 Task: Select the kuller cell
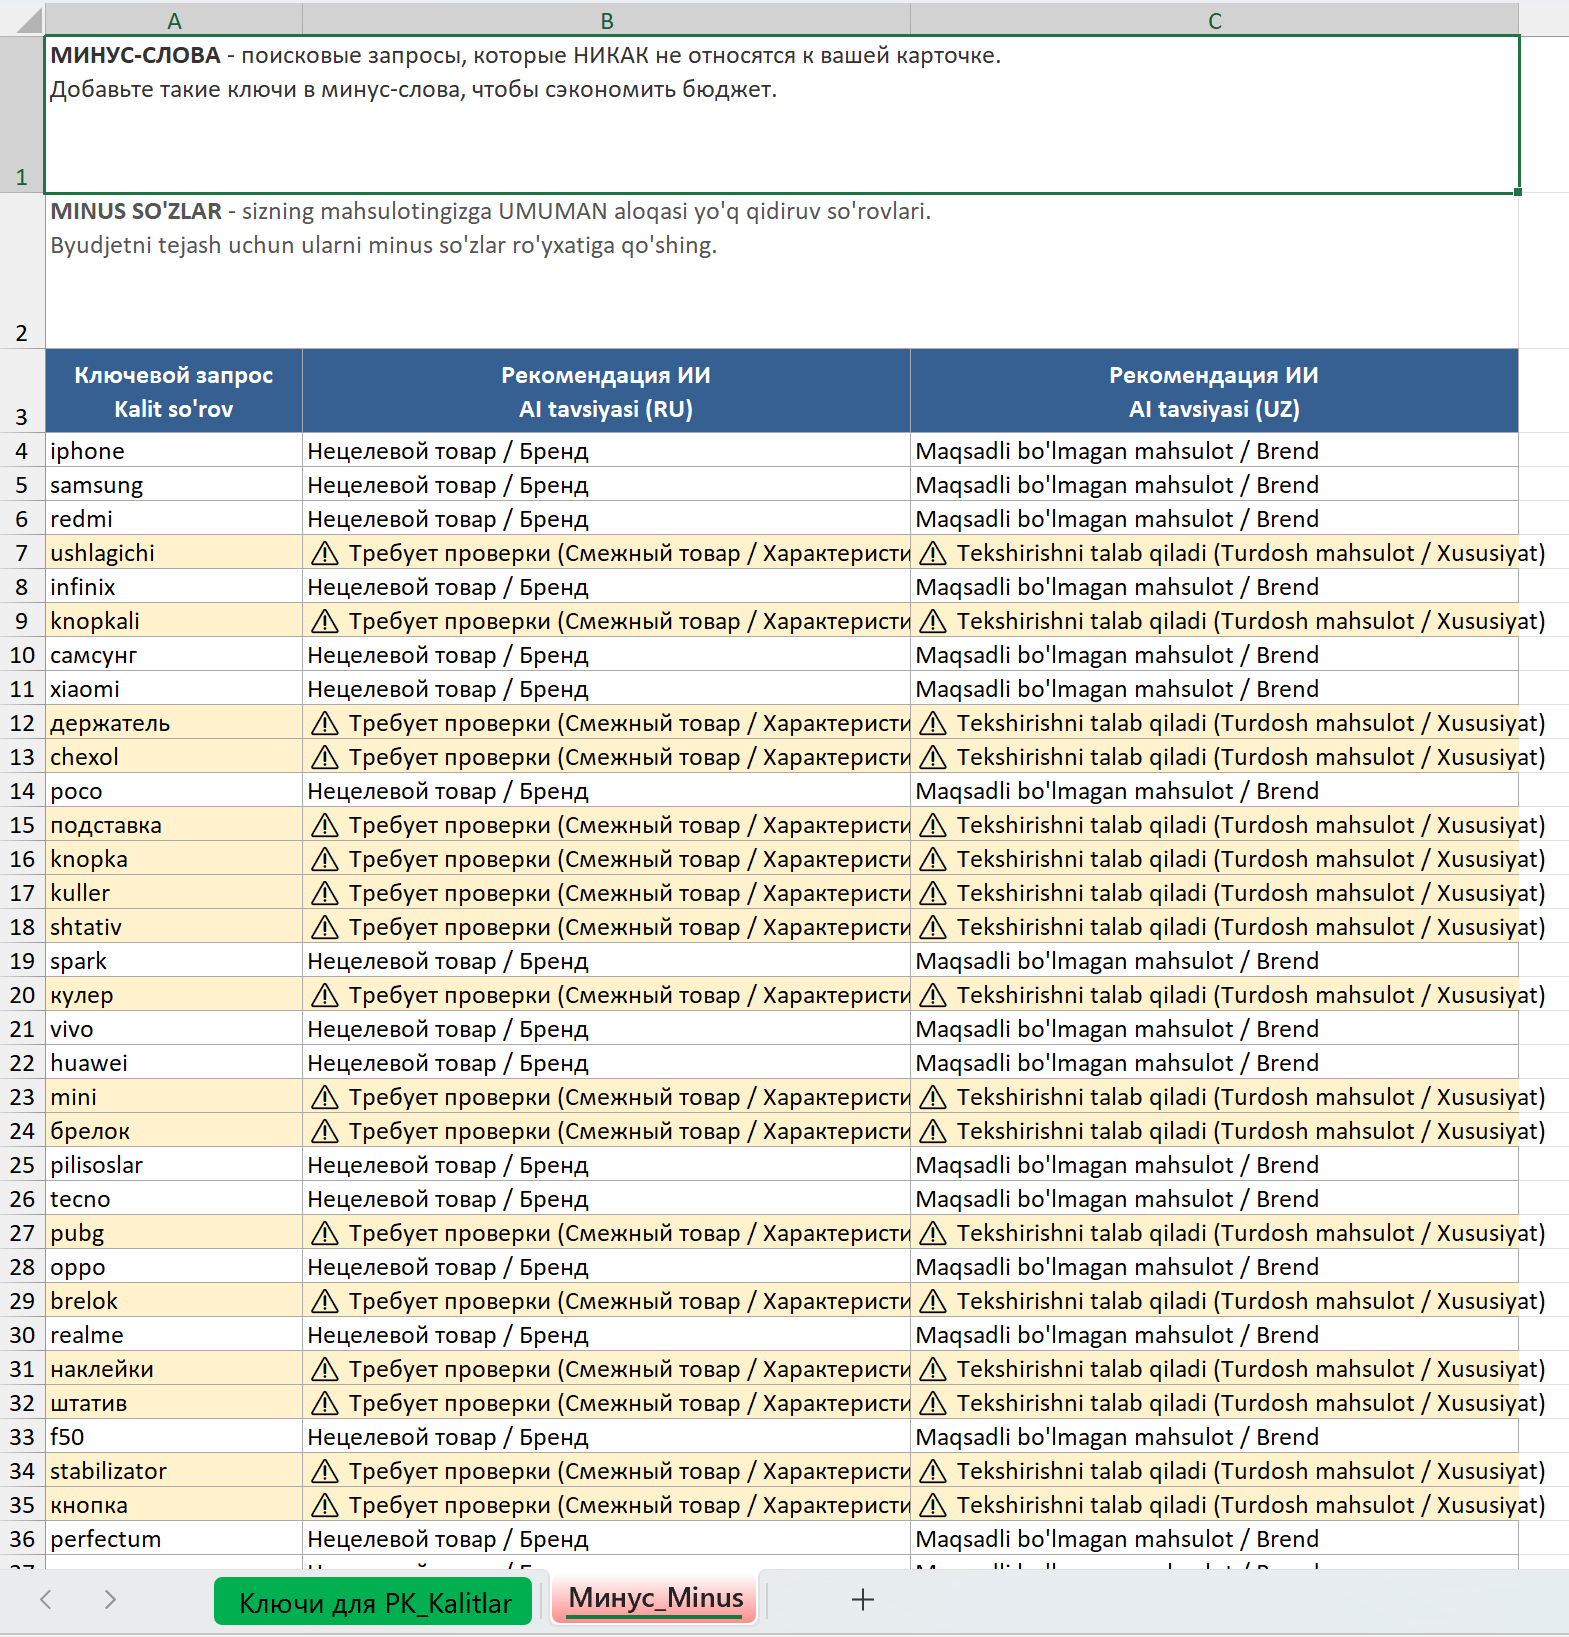(174, 892)
